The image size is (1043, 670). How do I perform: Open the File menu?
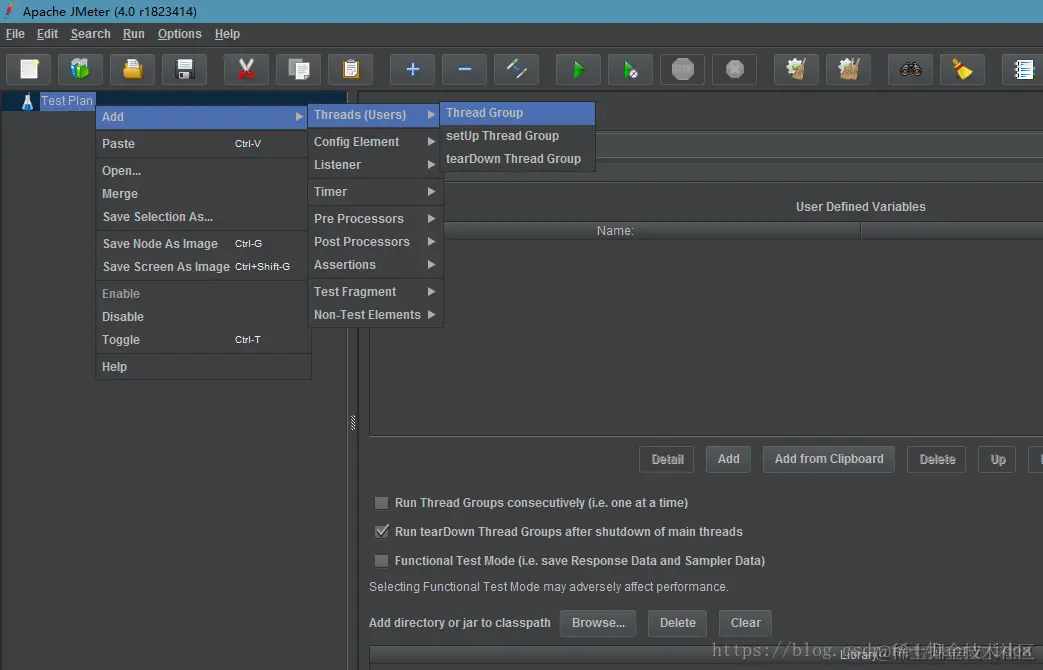click(15, 34)
